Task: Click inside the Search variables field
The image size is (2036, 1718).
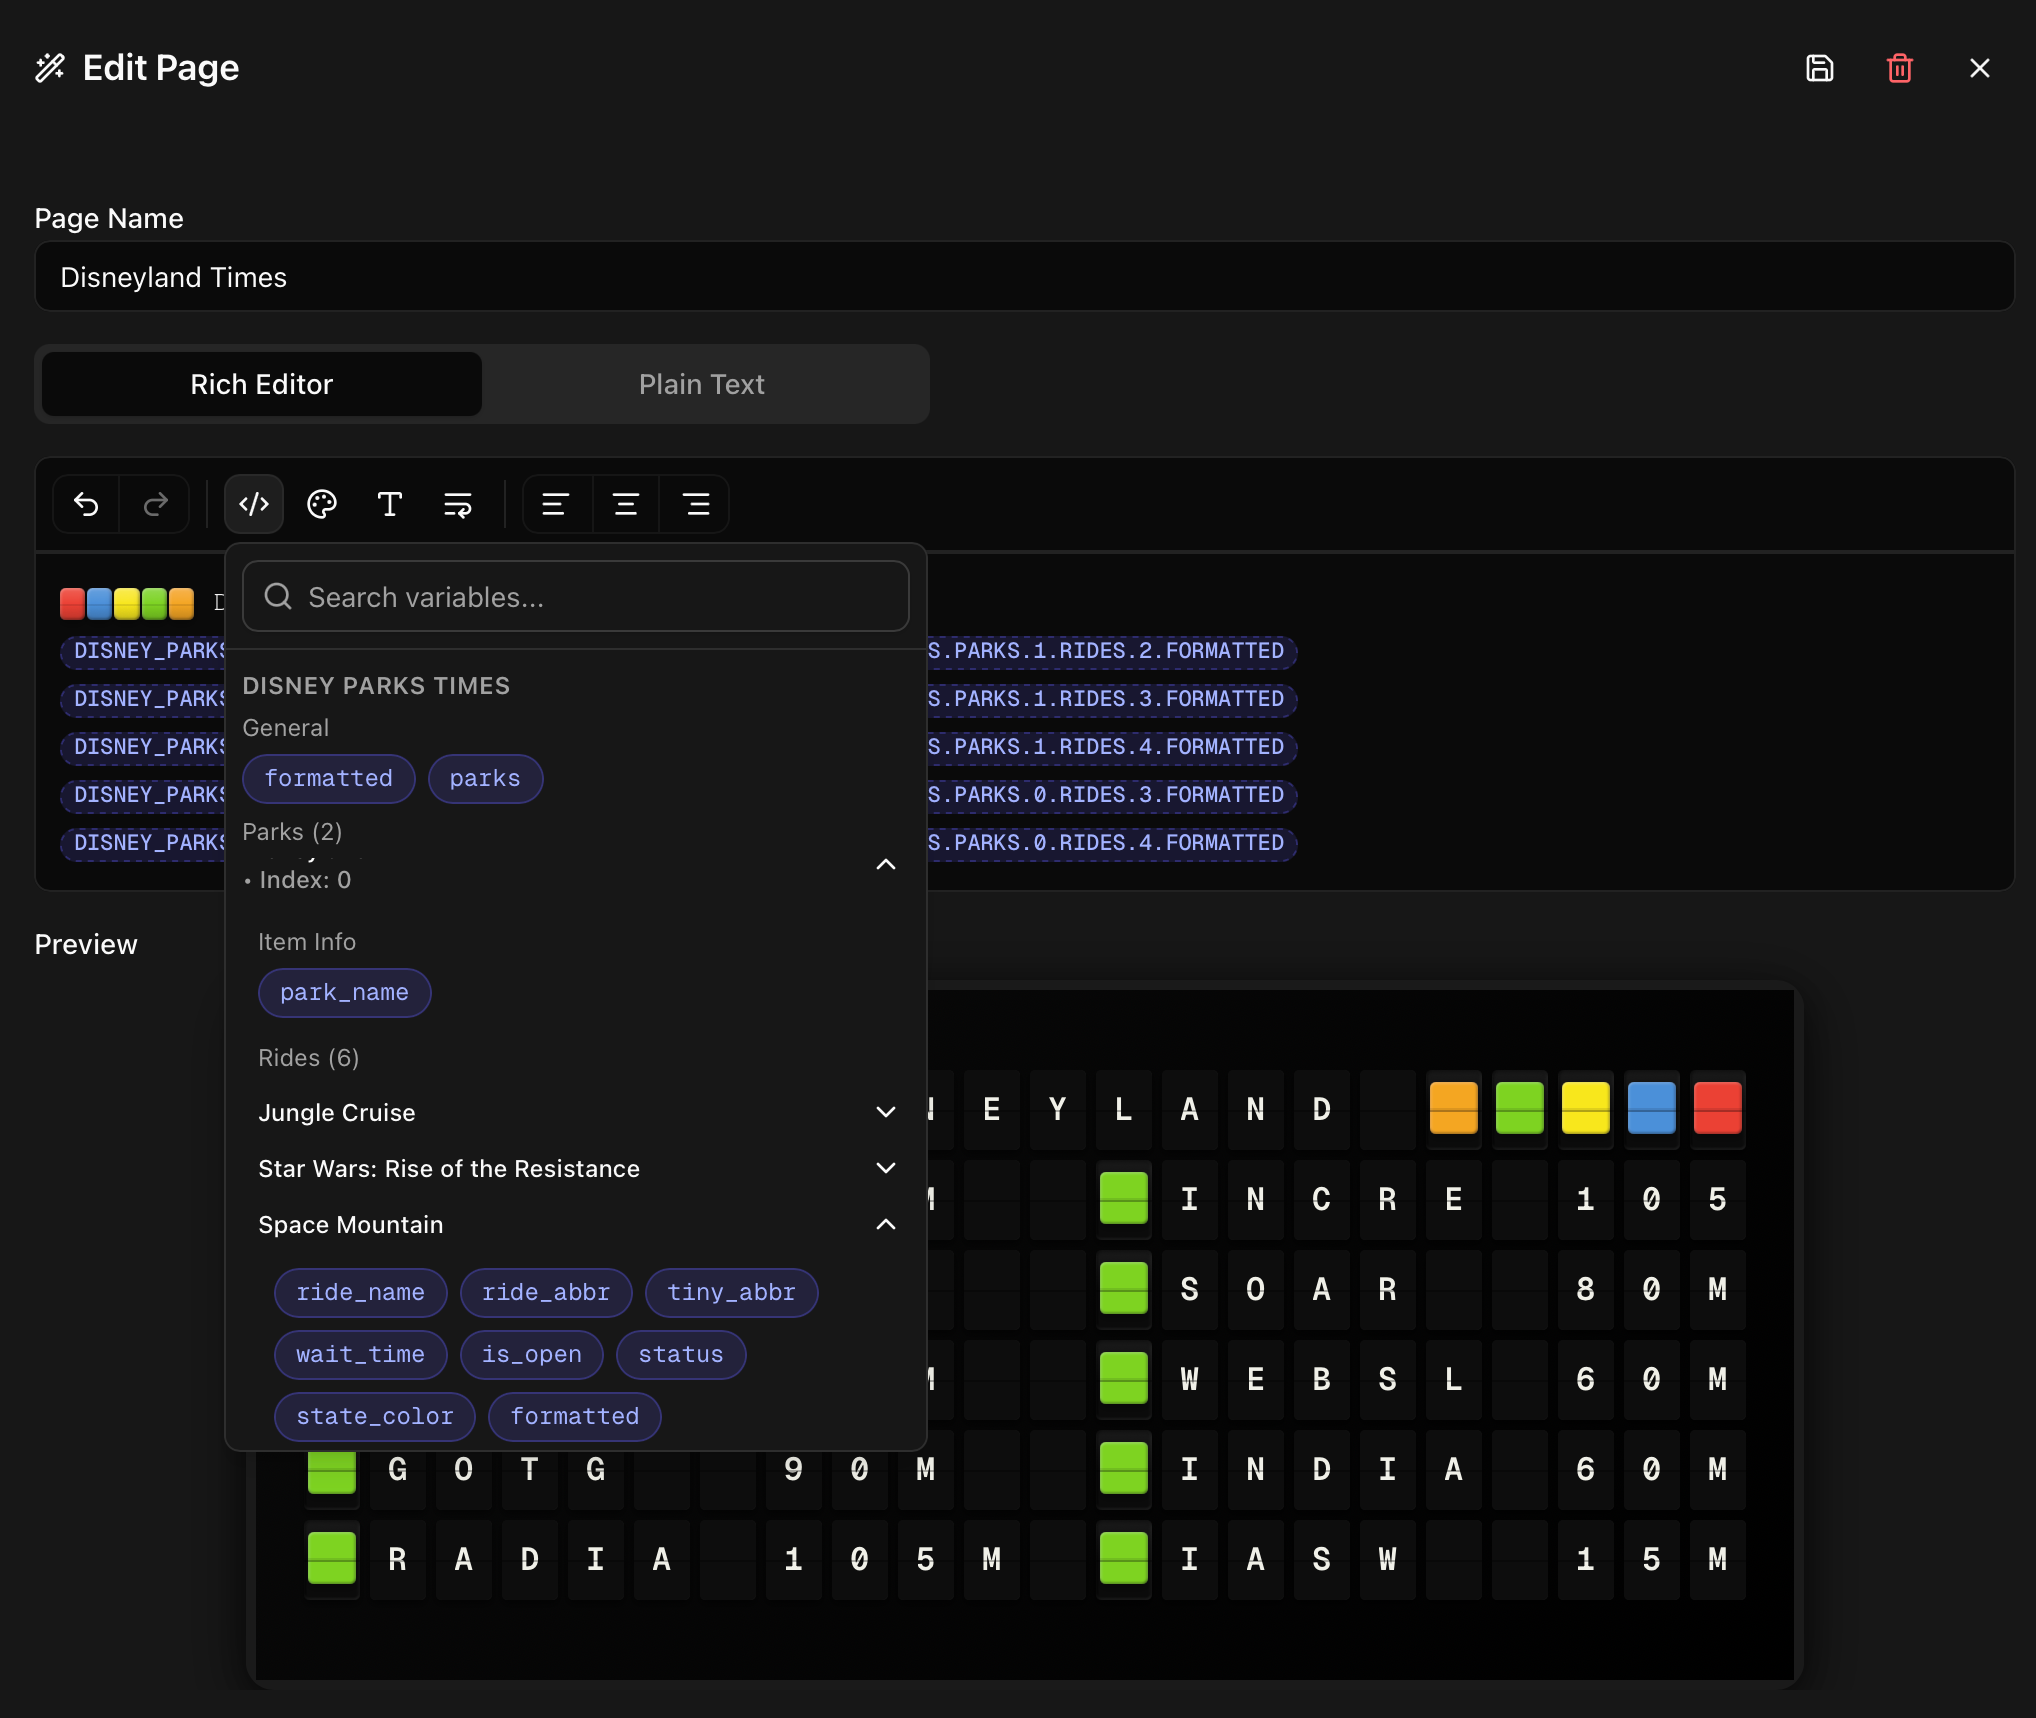Action: coord(575,596)
